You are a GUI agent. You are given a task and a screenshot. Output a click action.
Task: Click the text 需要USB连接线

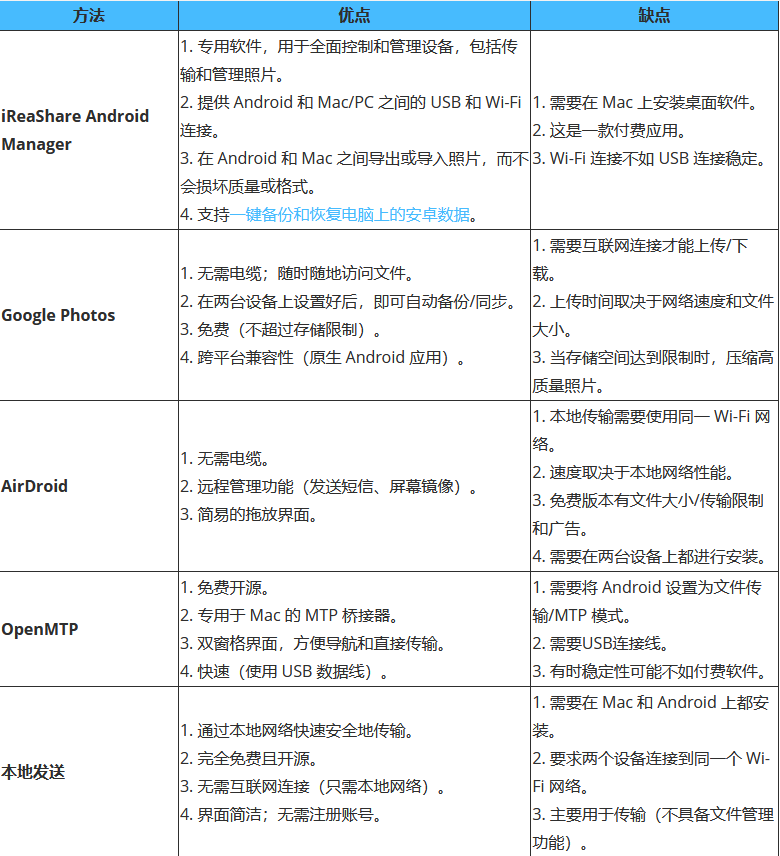(605, 644)
